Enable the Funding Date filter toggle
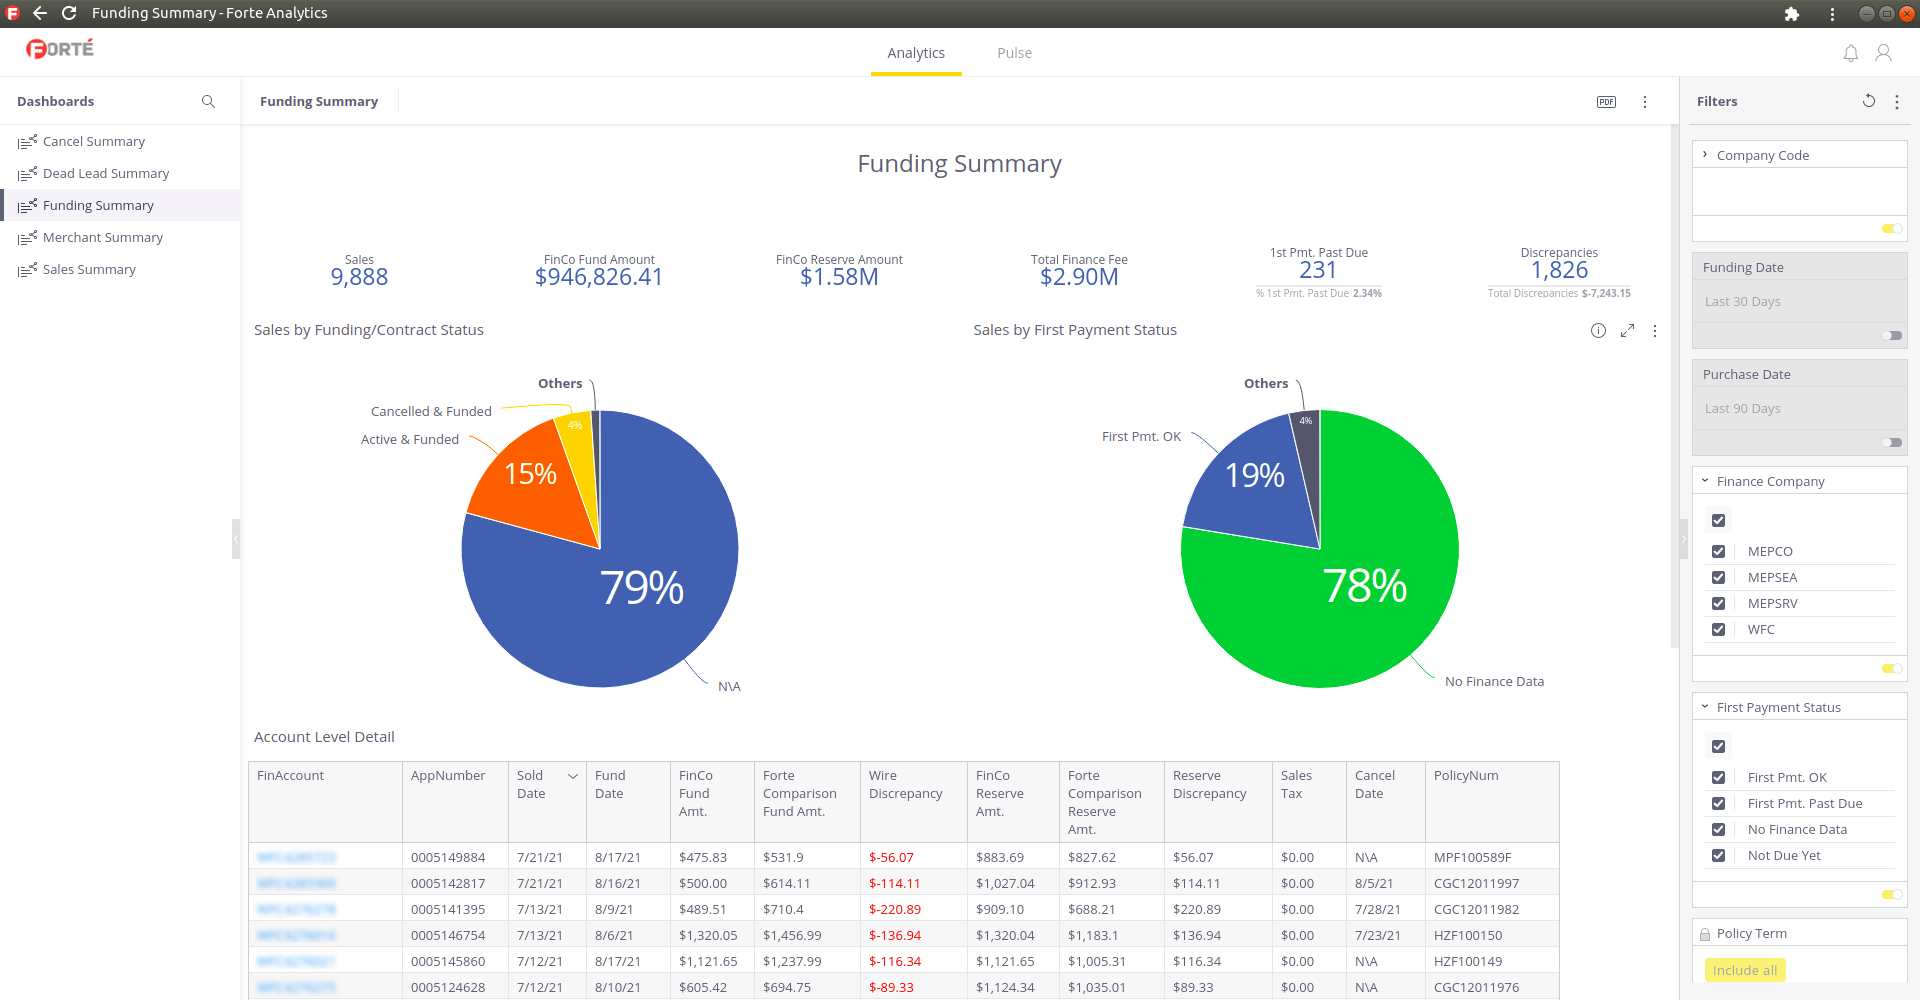The width and height of the screenshot is (1920, 1000). point(1891,336)
